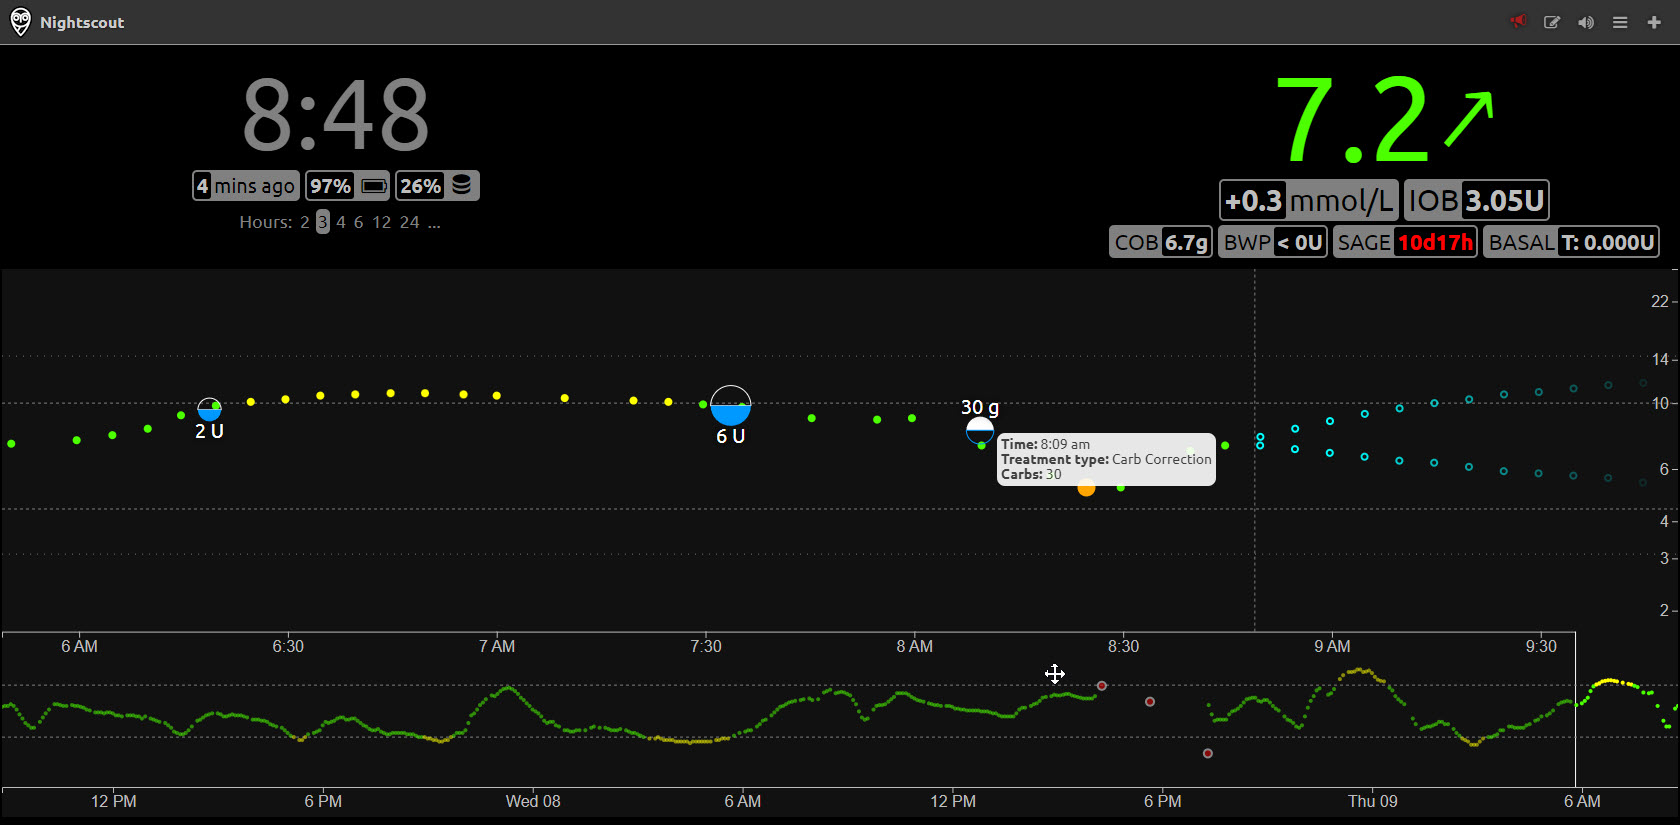Open the hamburger settings menu
This screenshot has width=1680, height=825.
click(1620, 22)
